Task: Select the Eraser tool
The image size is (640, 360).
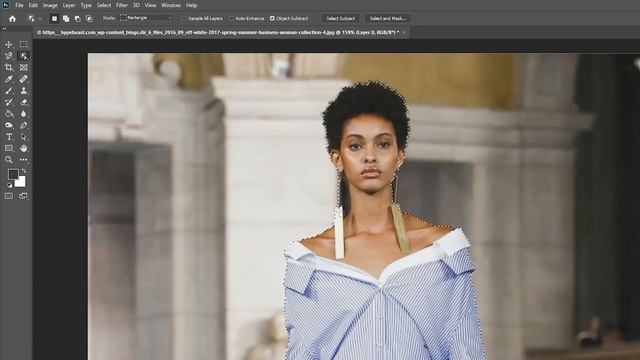Action: (x=24, y=102)
